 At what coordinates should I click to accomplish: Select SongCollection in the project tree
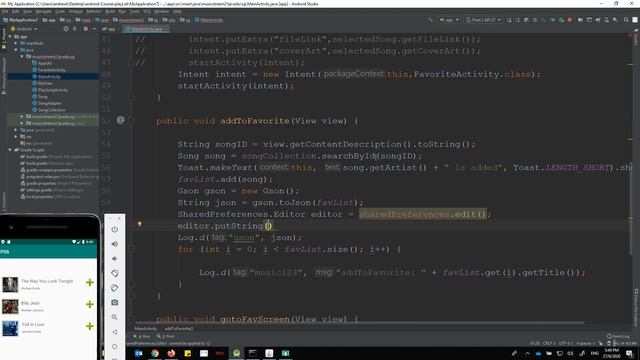tap(51, 110)
